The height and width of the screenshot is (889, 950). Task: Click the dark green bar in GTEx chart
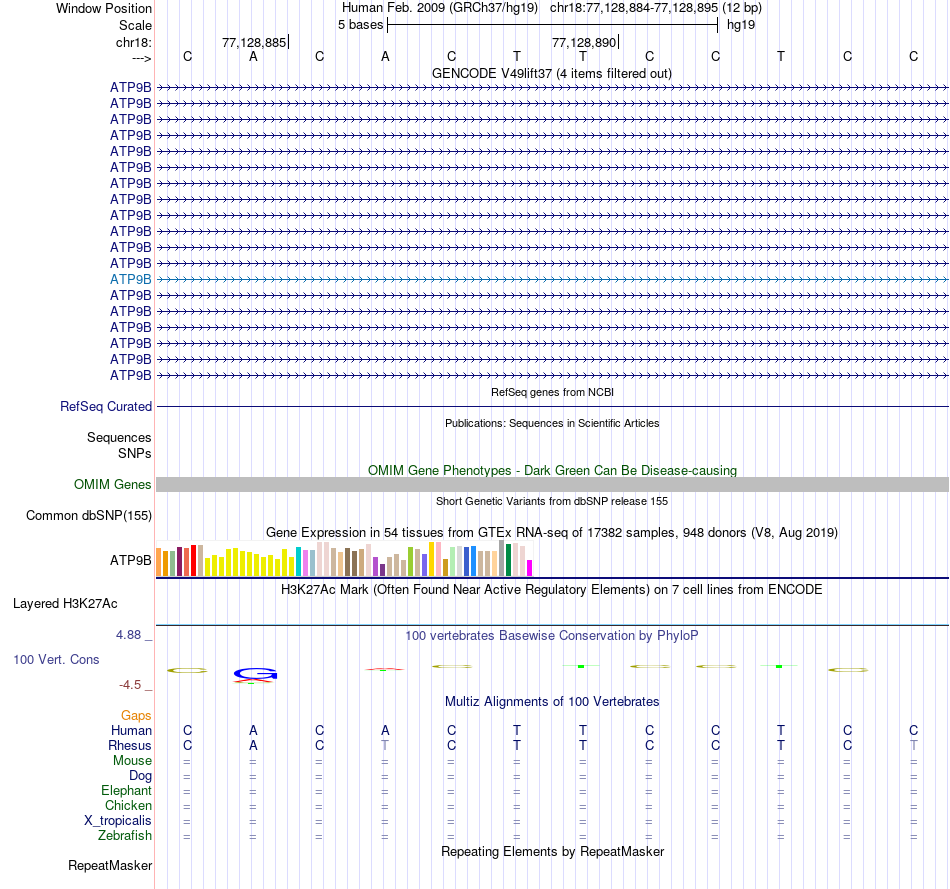pos(508,560)
